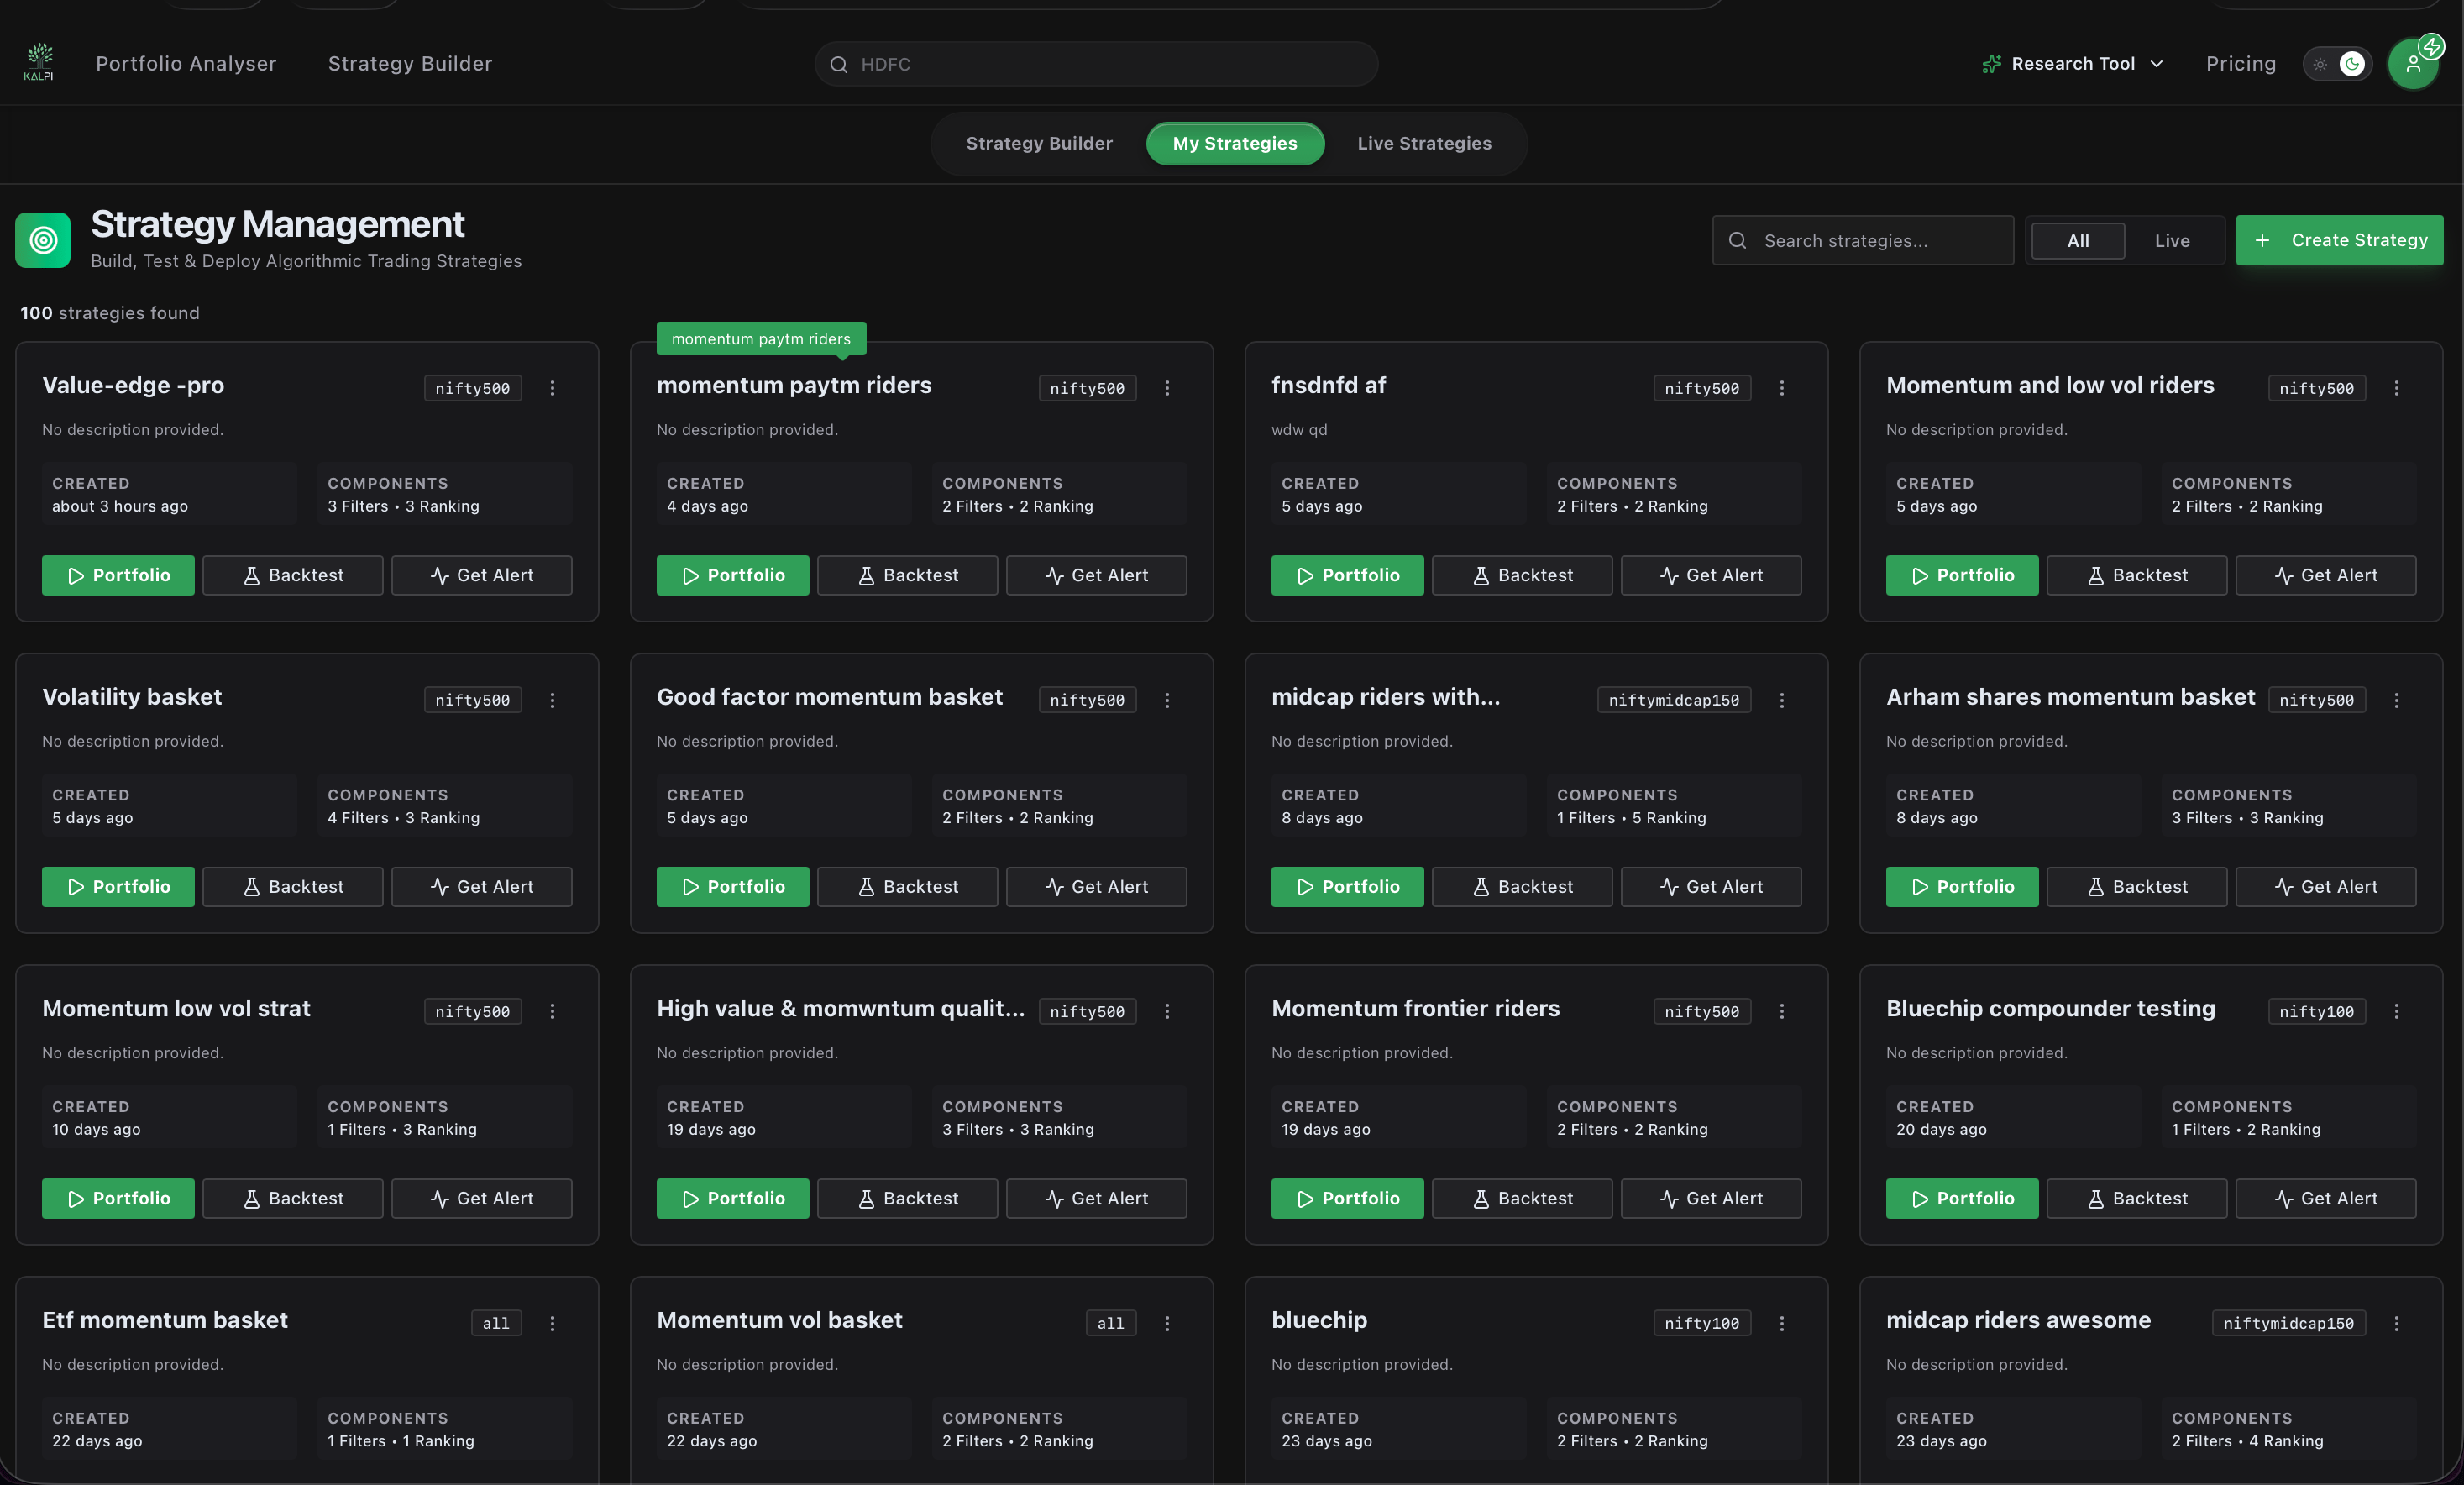Open Portfolio for Arham shares momentum basket
2464x1485 pixels.
1962,887
